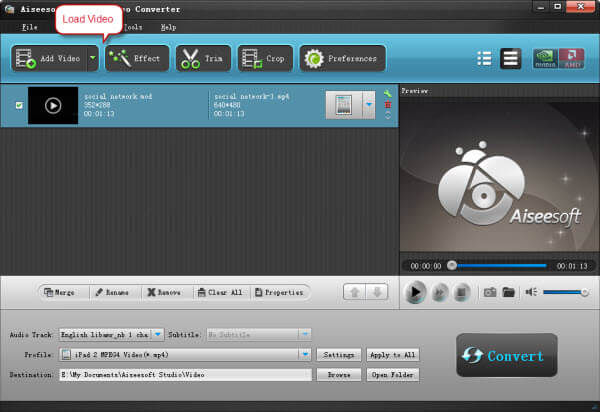Click the preview seek bar

pos(499,265)
